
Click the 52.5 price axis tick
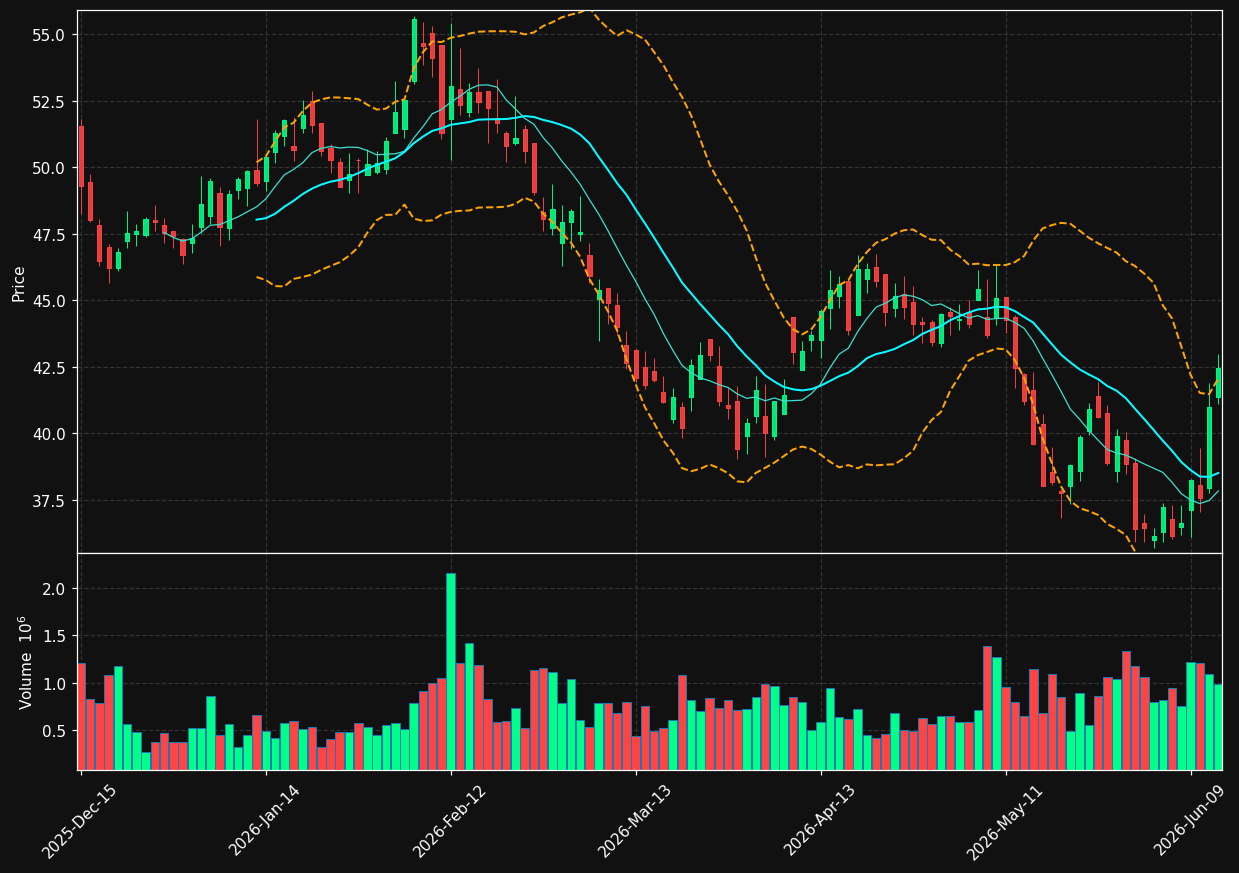click(x=49, y=102)
